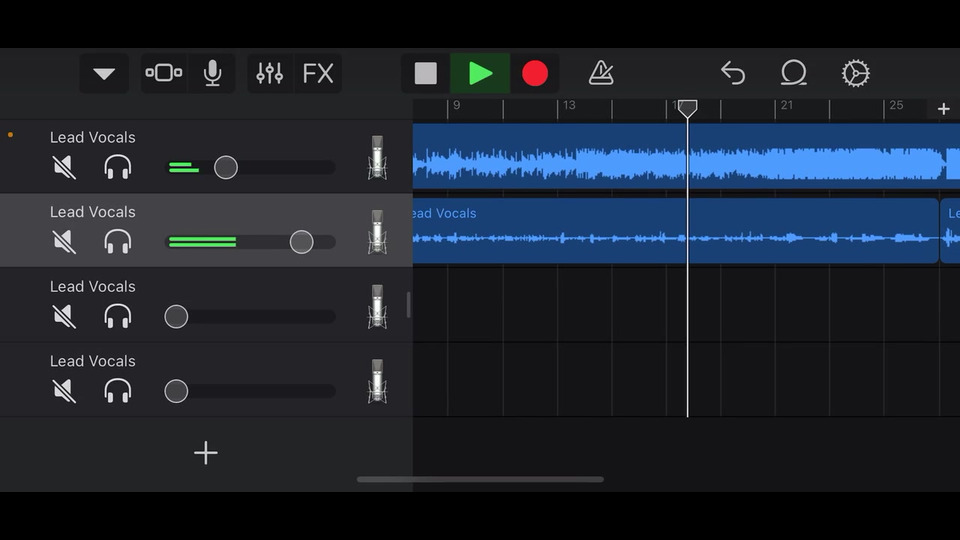Solo the fourth Lead Vocals track
The height and width of the screenshot is (540, 960).
pyautogui.click(x=118, y=391)
